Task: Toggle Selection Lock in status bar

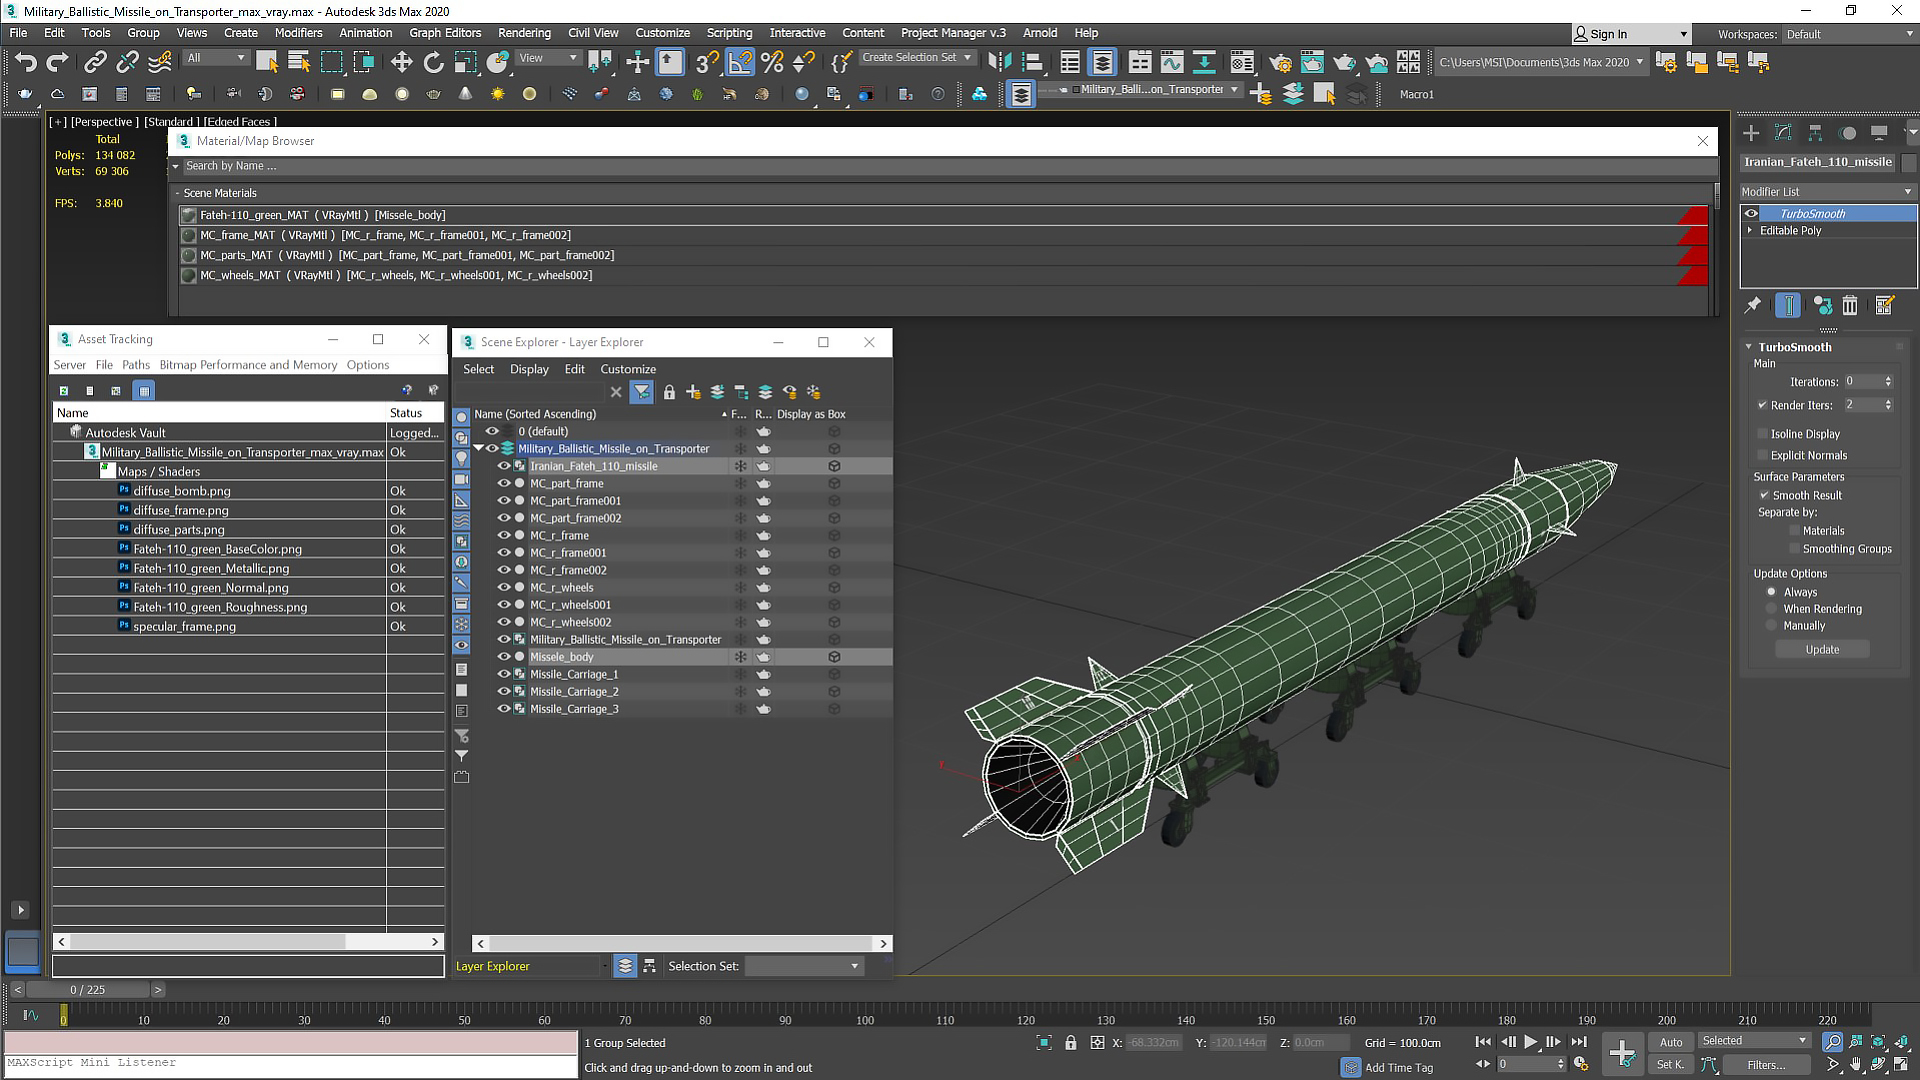Action: click(x=1071, y=1043)
